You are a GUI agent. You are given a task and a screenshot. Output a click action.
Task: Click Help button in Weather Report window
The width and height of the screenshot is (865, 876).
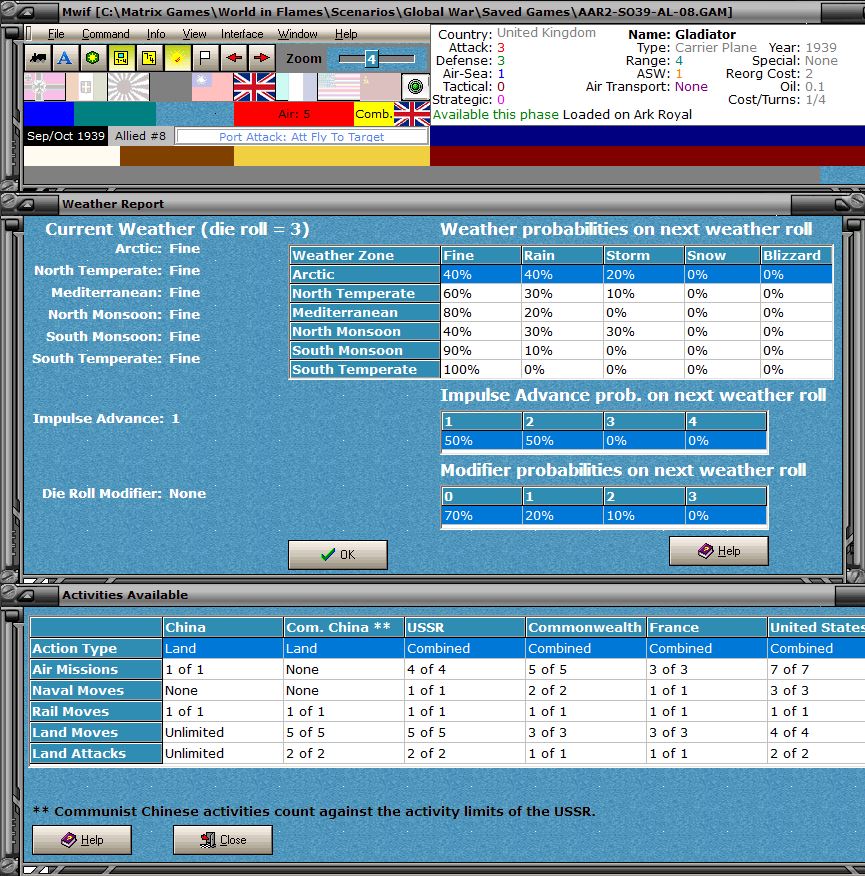719,551
